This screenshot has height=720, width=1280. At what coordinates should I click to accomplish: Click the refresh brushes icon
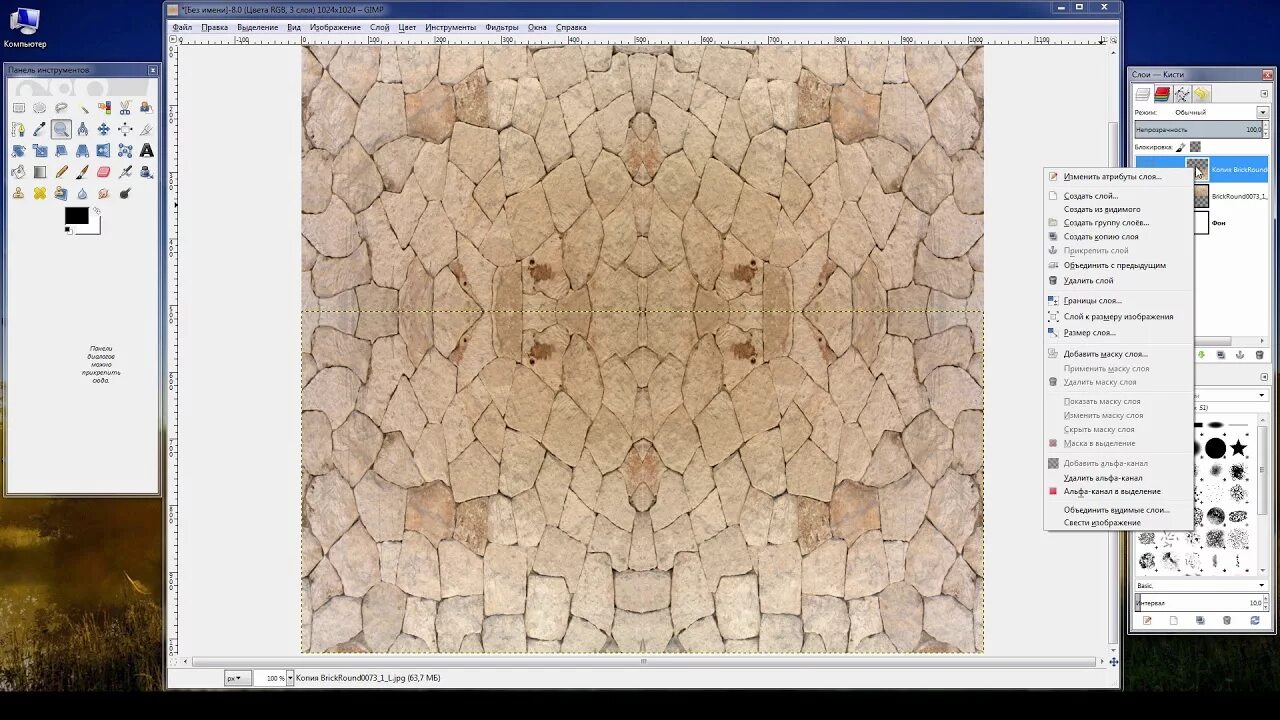1255,620
